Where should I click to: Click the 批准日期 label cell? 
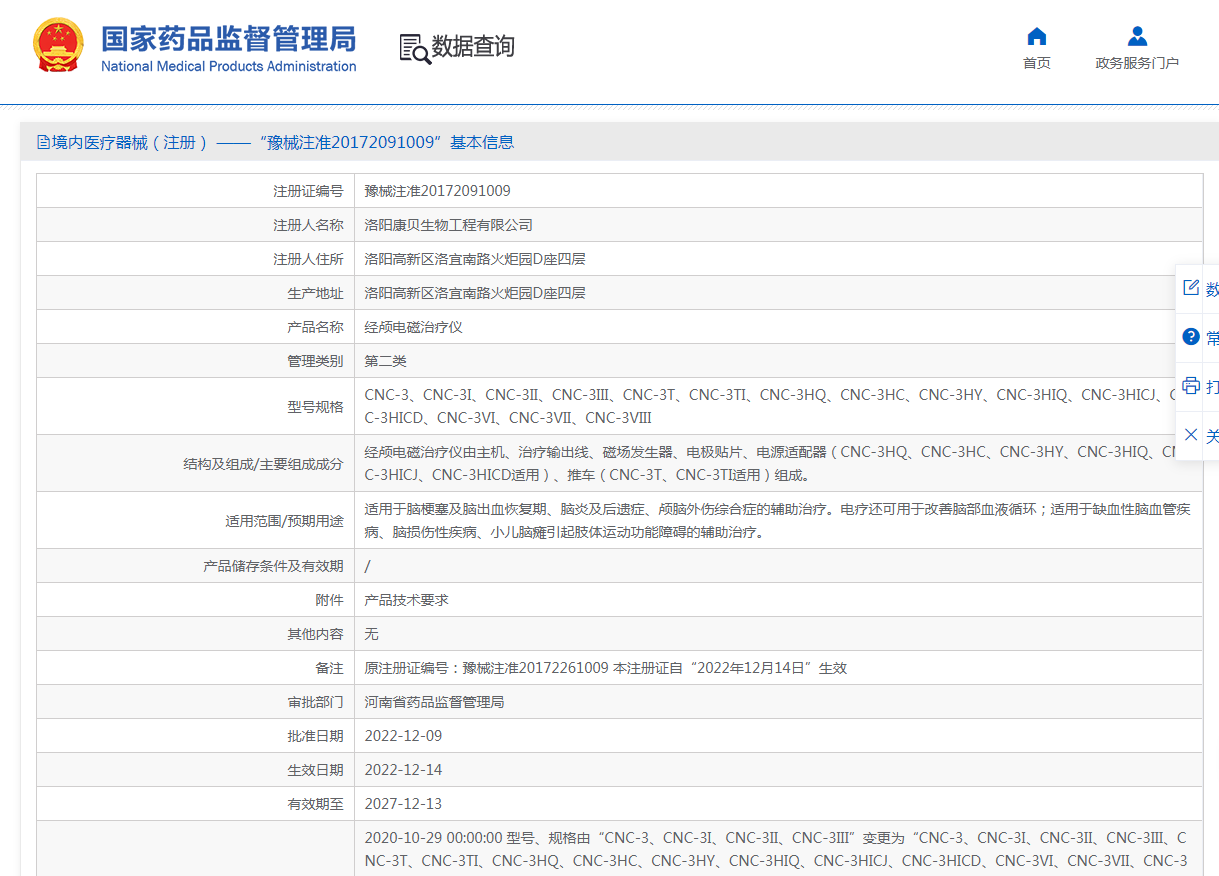(196, 736)
